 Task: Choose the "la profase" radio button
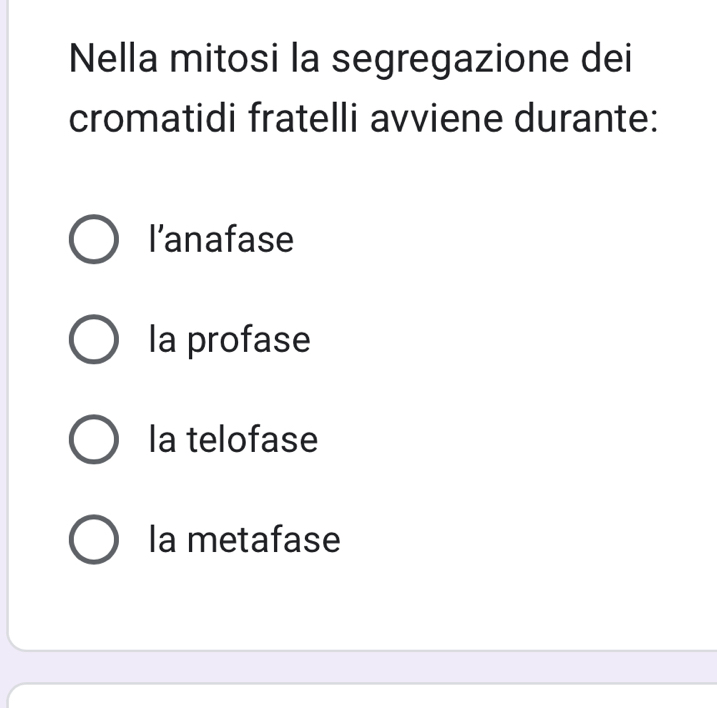pos(92,341)
